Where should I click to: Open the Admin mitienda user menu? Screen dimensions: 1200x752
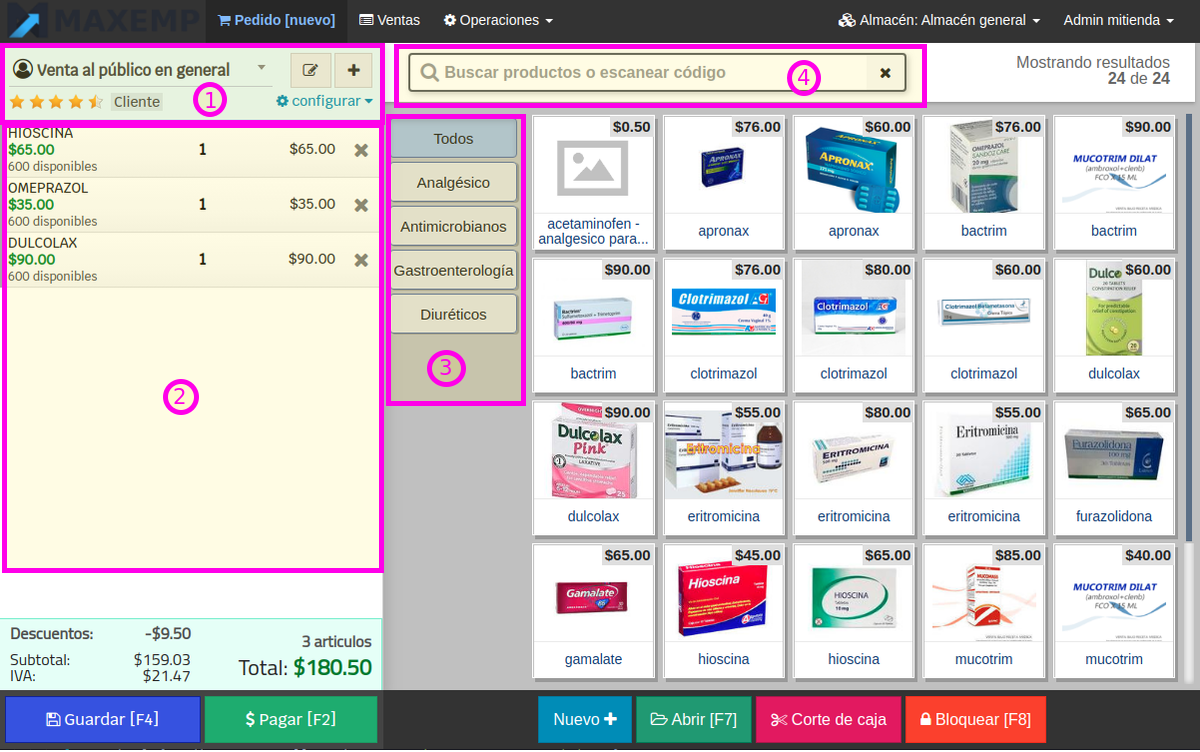point(1118,20)
